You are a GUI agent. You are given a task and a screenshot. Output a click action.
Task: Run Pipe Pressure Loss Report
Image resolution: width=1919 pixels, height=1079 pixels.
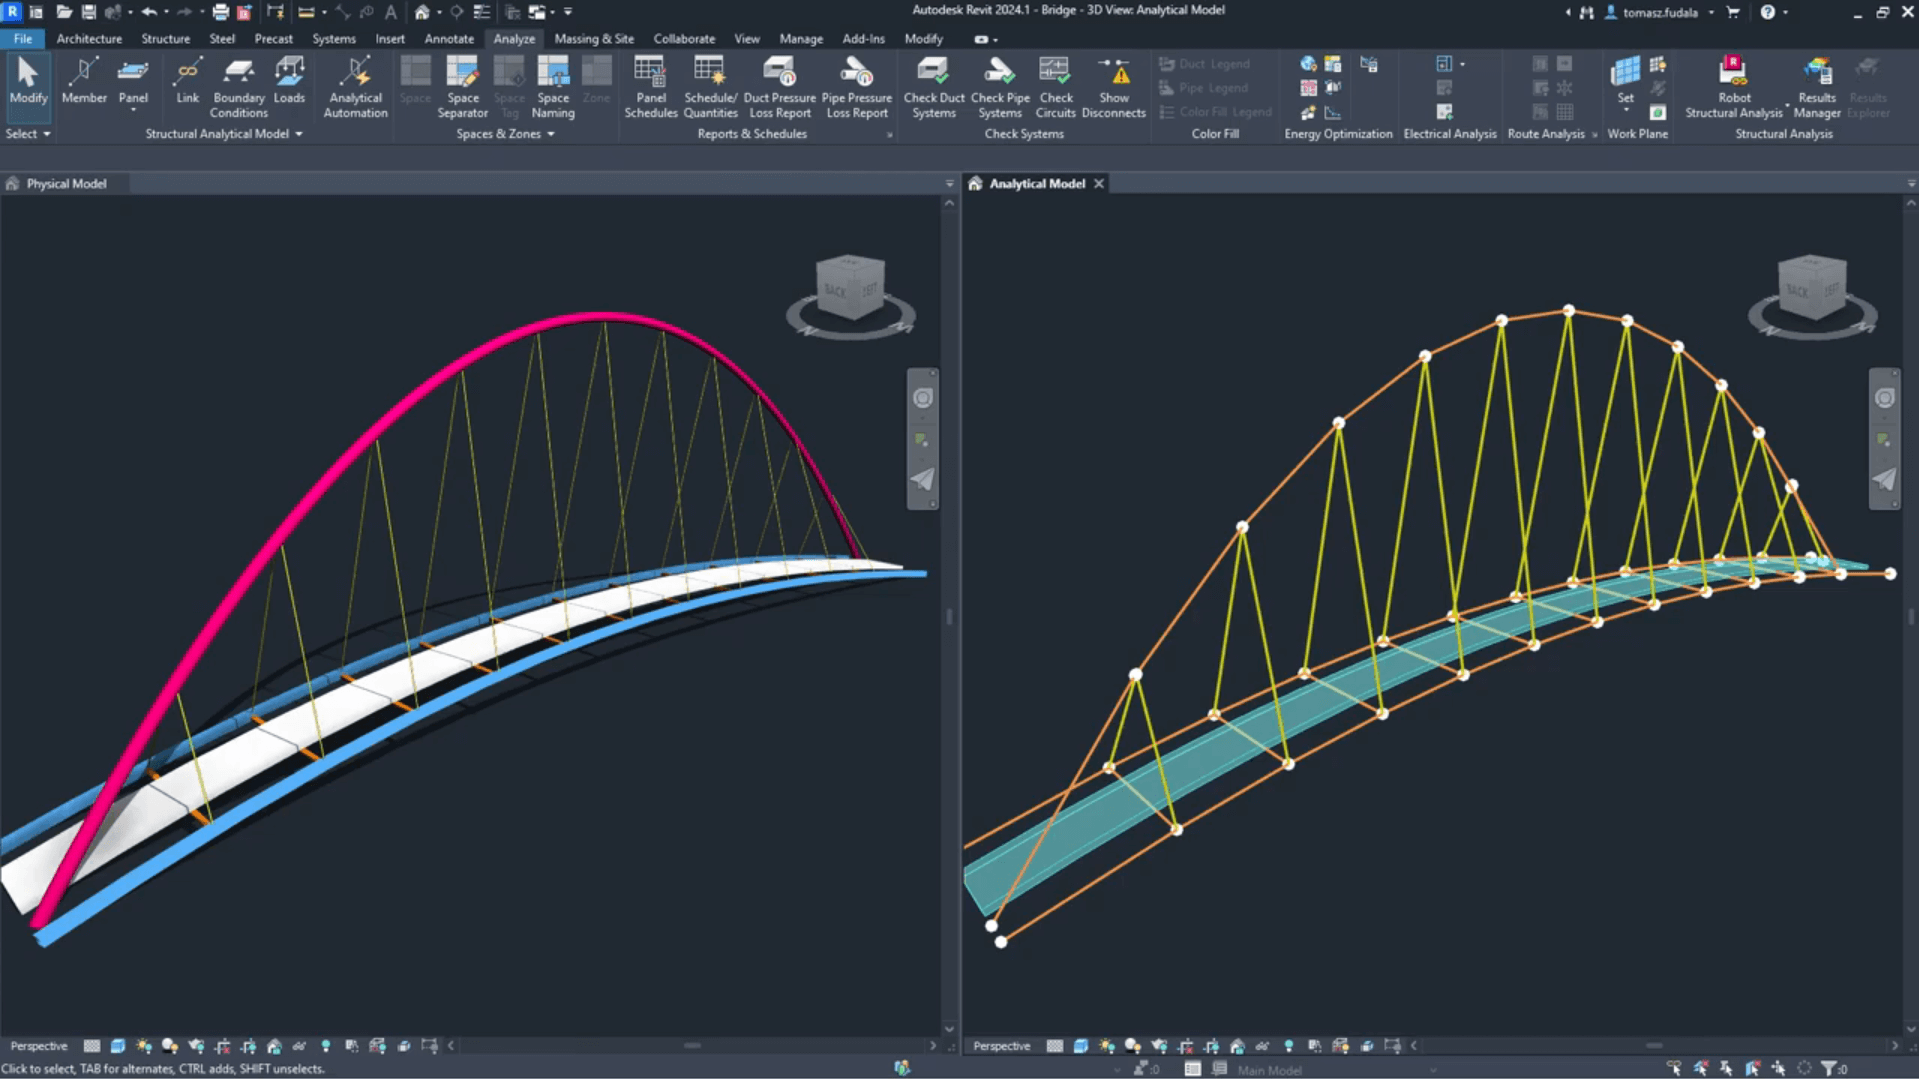[857, 88]
